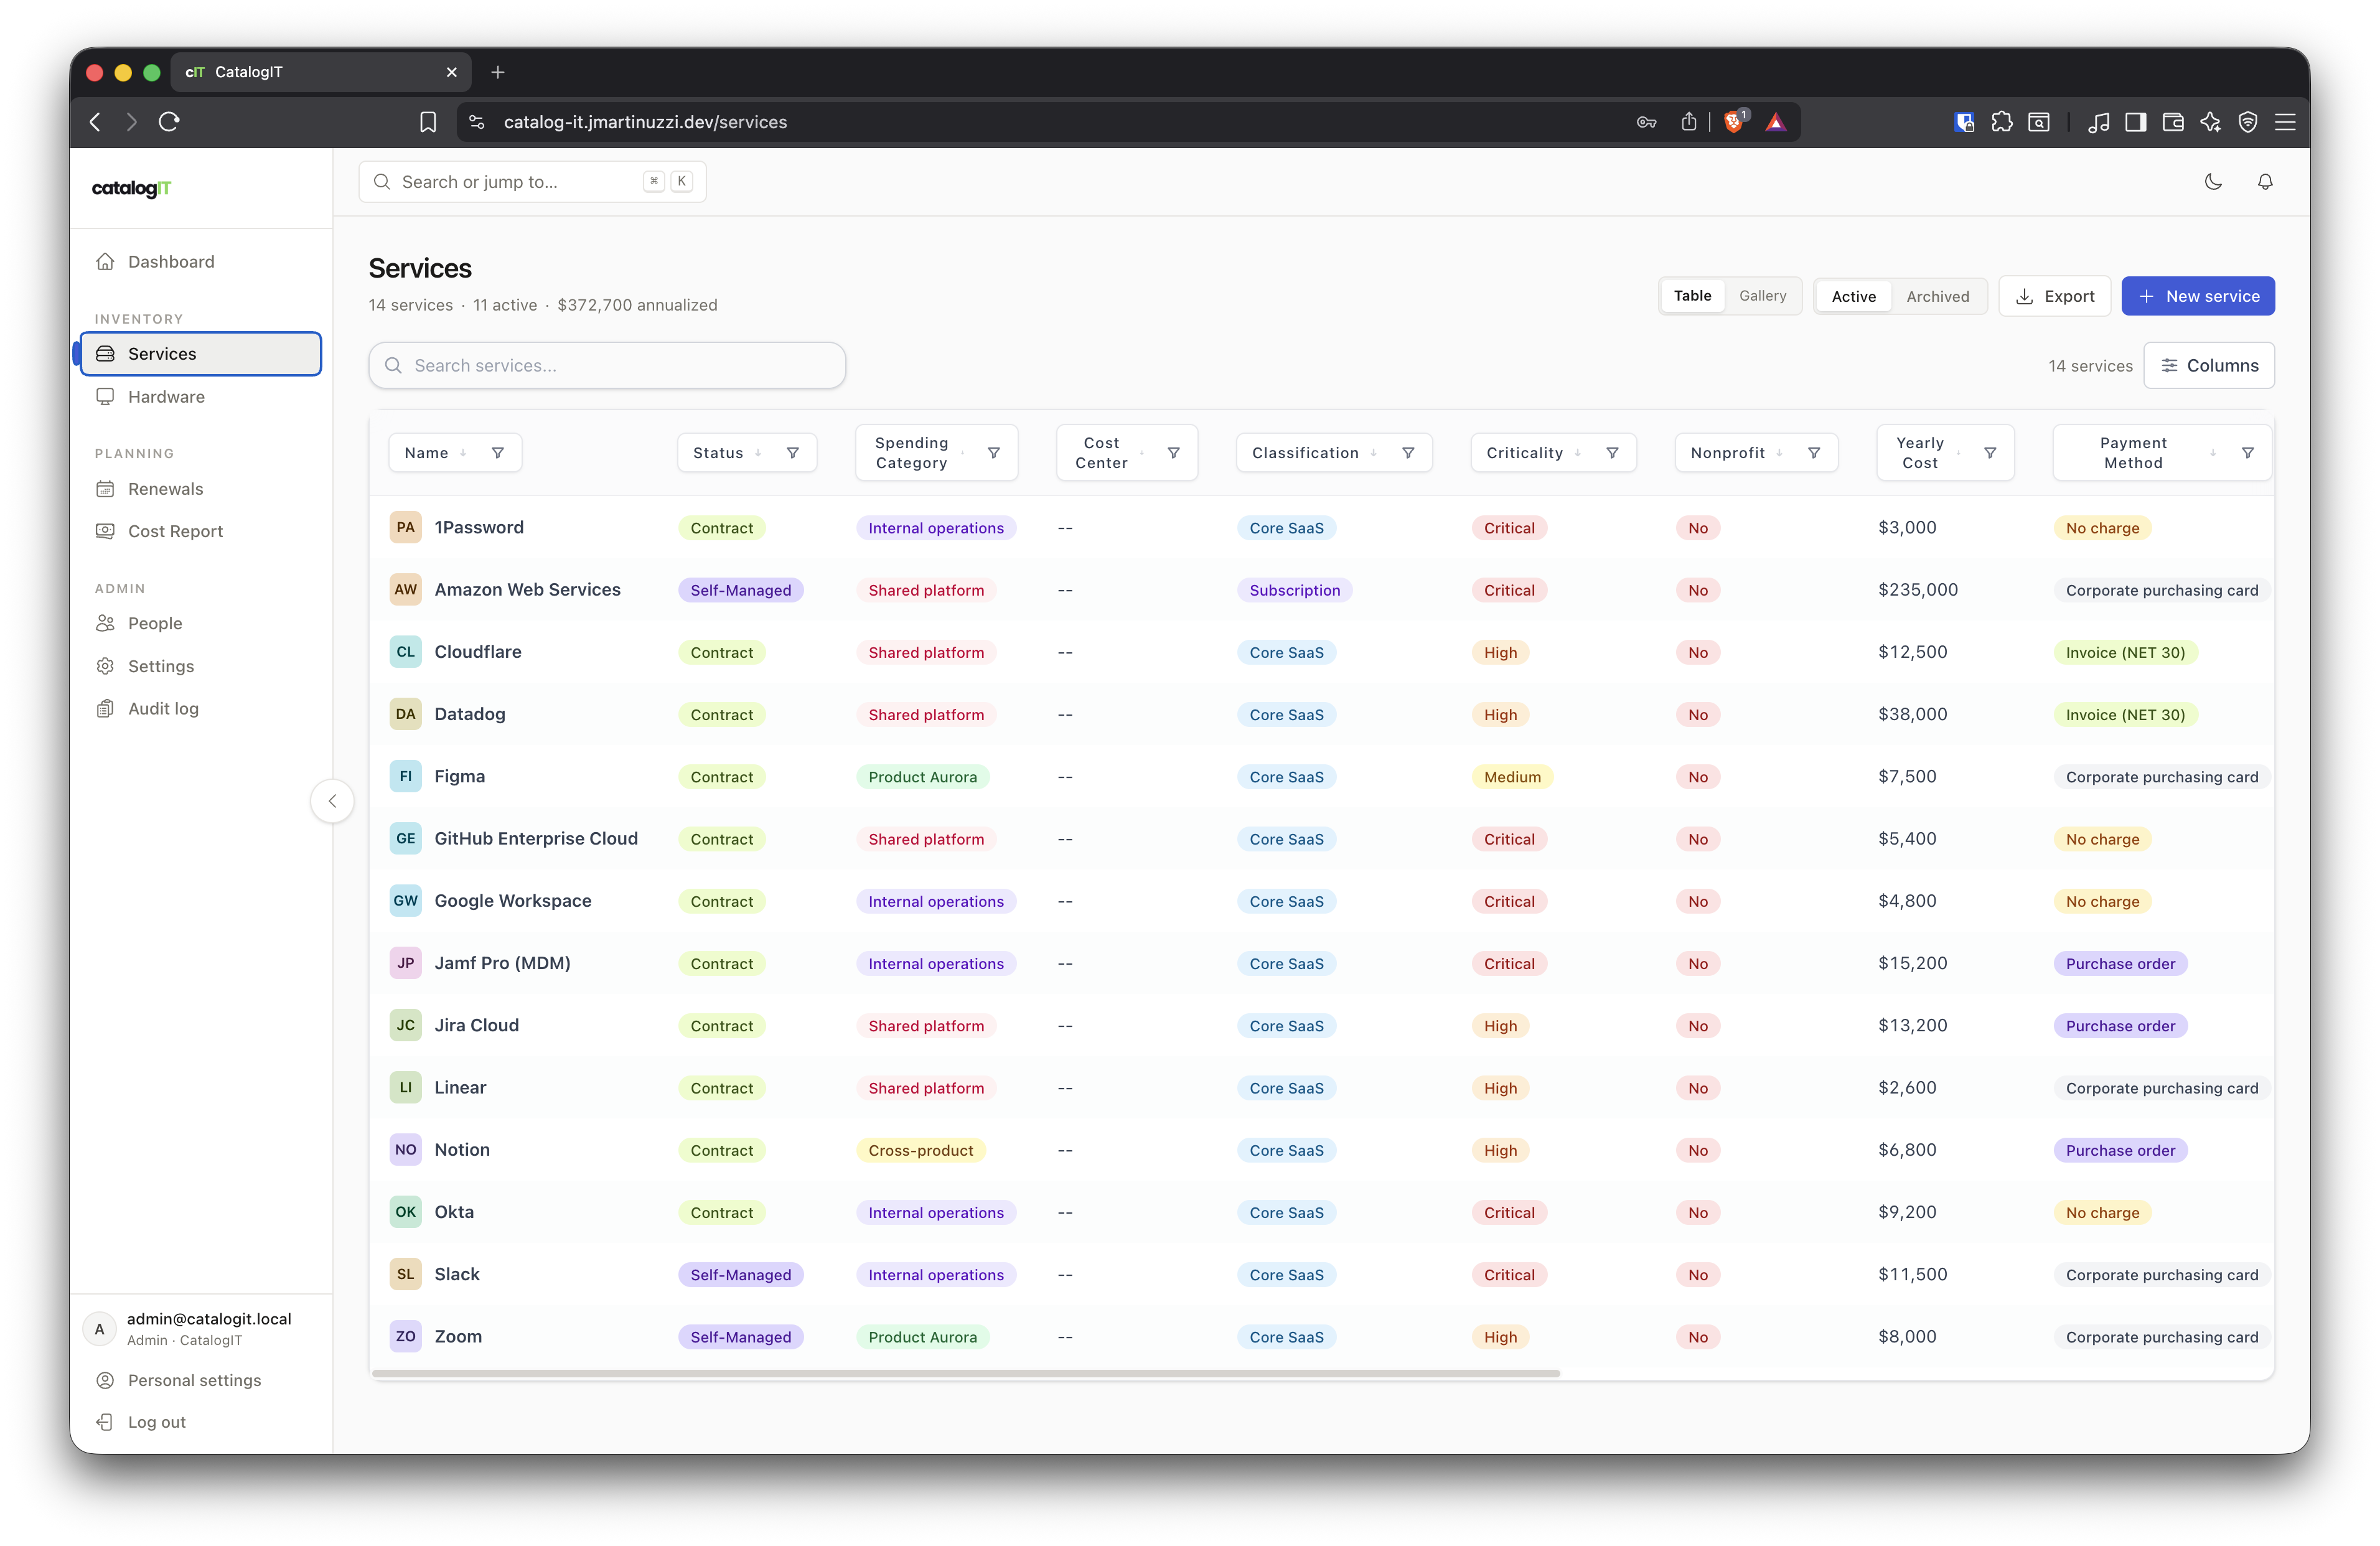Image resolution: width=2380 pixels, height=1546 pixels.
Task: Open the Classification filter funnel
Action: coord(1408,453)
